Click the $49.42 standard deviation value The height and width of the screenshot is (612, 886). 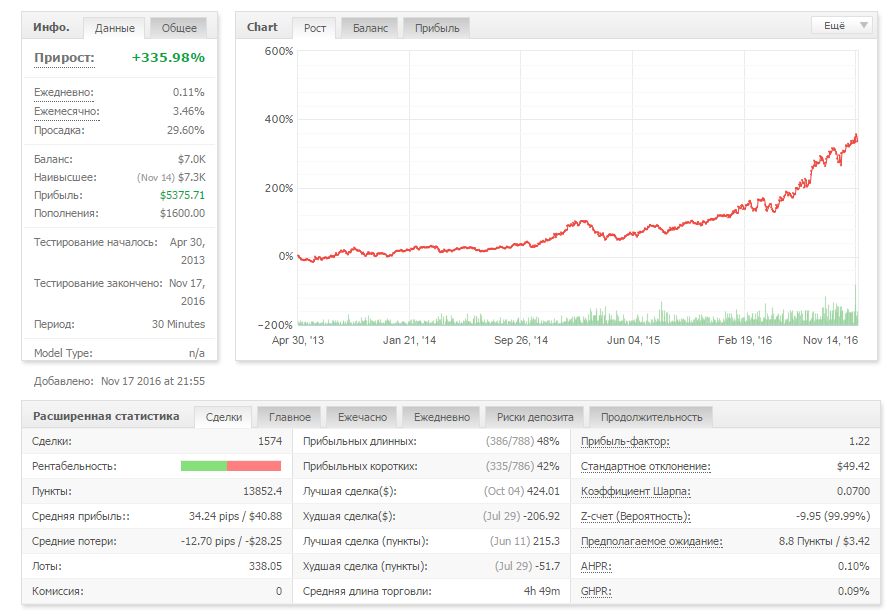point(853,466)
